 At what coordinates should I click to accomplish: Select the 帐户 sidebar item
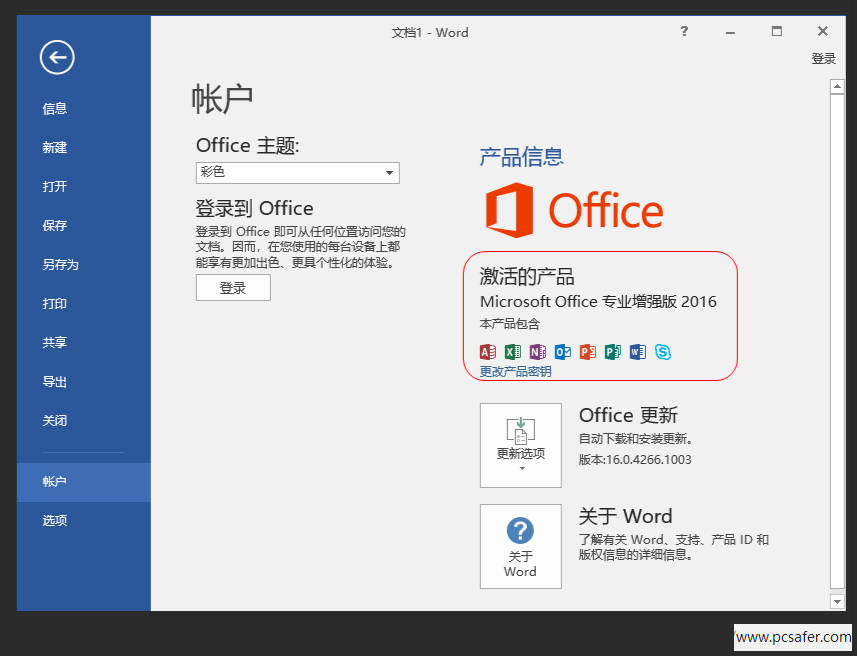(x=84, y=482)
